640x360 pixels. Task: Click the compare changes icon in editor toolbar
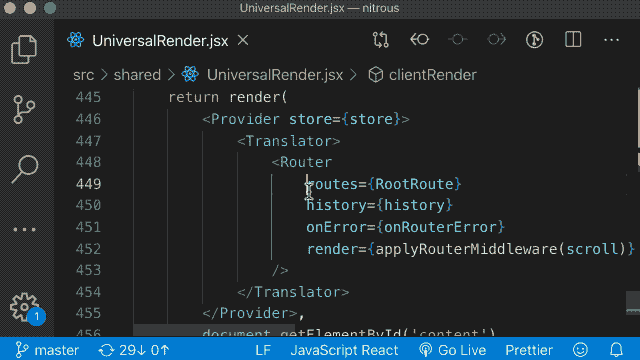[381, 40]
